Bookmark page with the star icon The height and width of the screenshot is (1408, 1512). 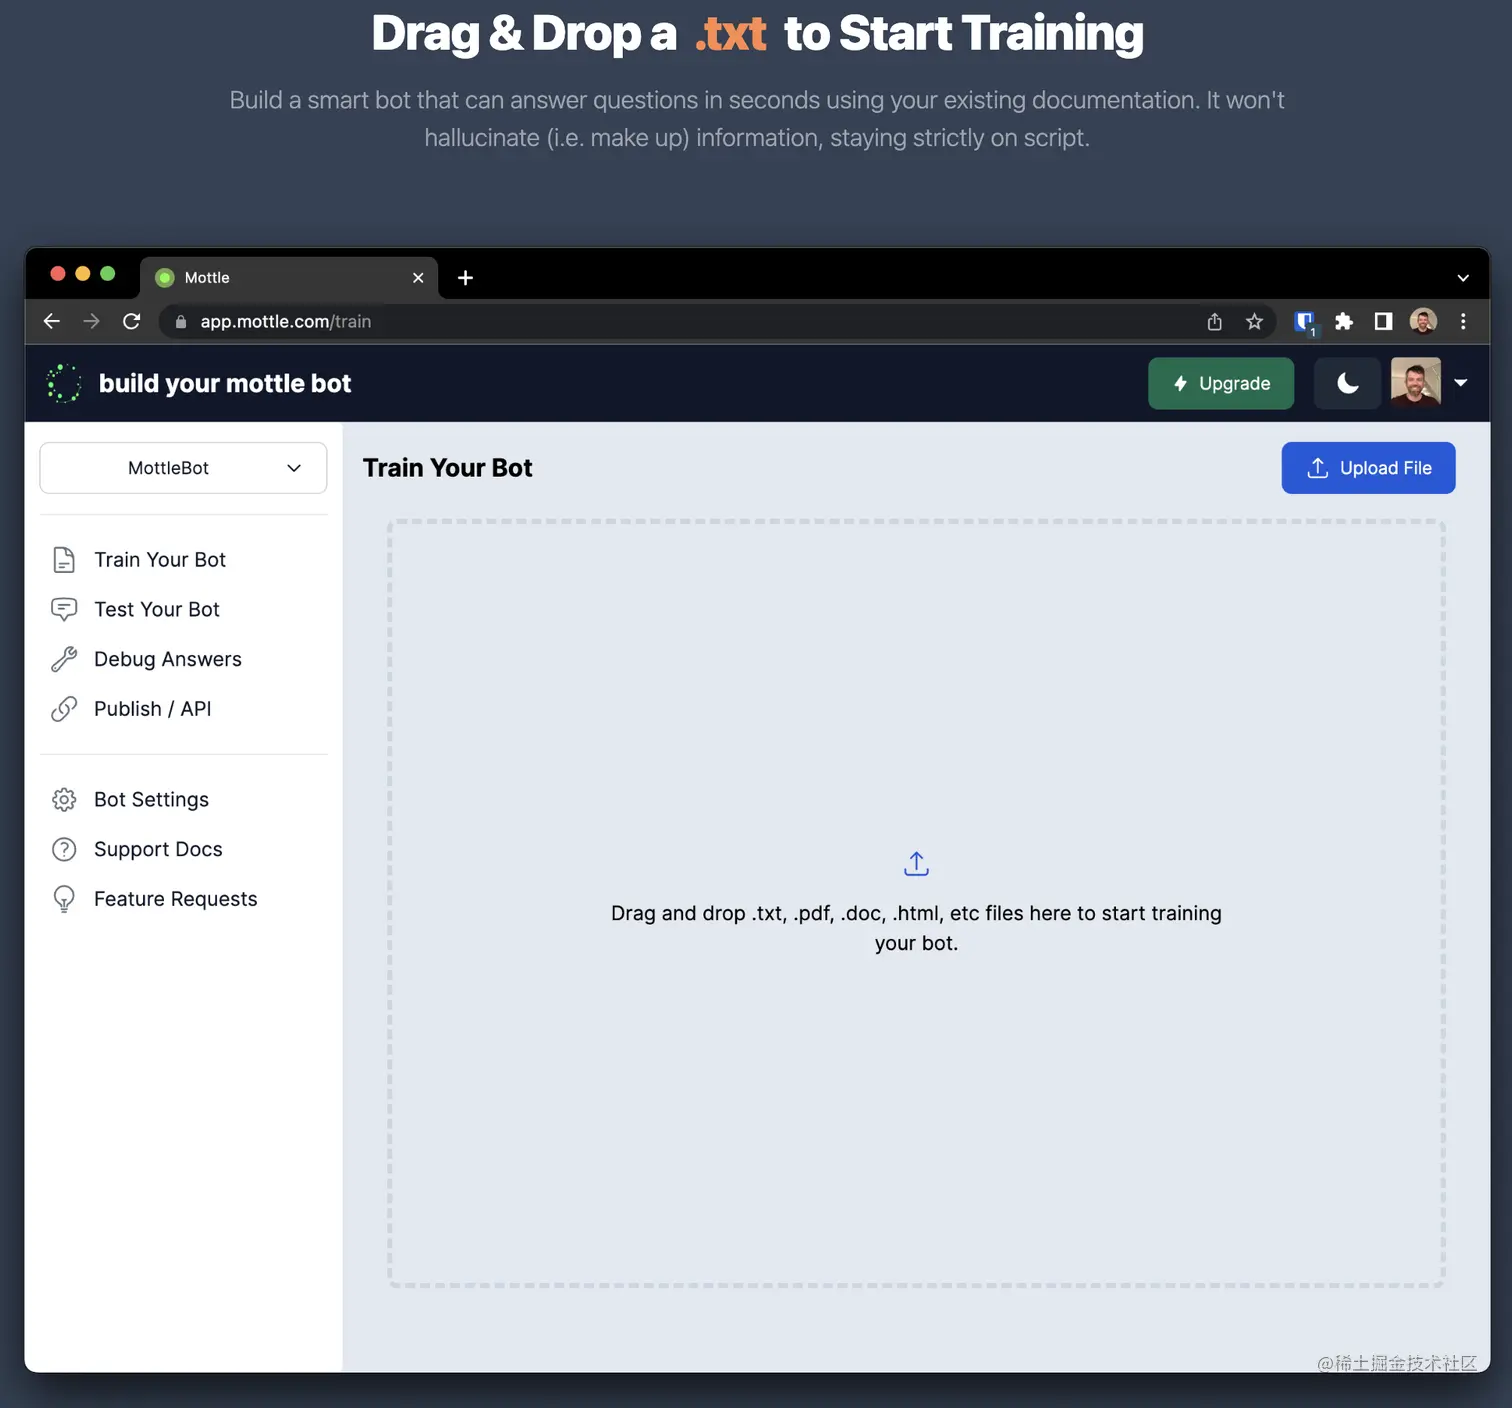1254,321
